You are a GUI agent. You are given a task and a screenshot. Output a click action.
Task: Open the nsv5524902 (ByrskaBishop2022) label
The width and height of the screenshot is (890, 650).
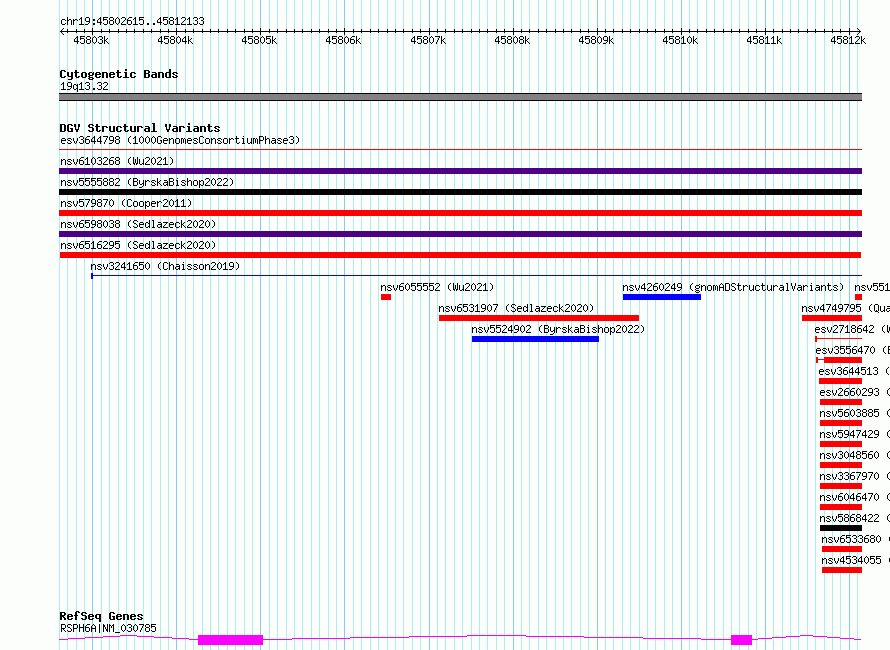tap(558, 329)
